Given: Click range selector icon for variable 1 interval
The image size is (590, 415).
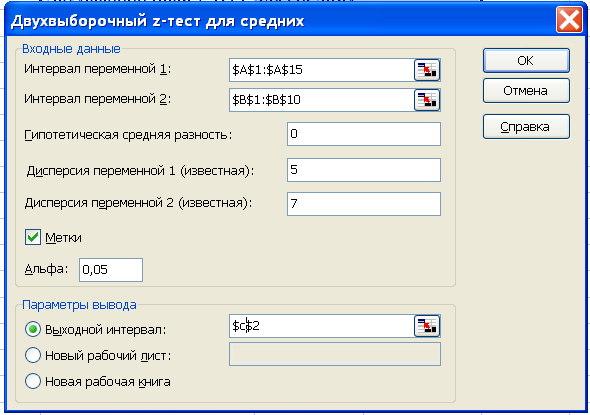Looking at the screenshot, I should [x=427, y=70].
